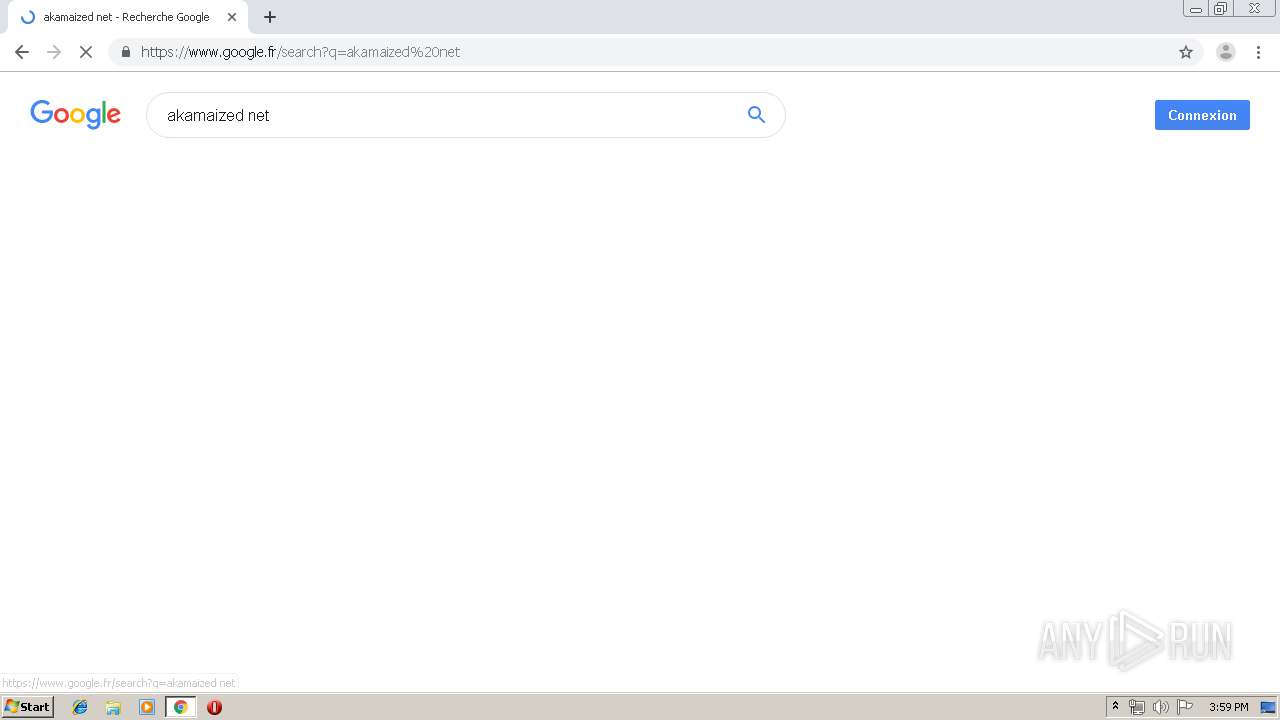This screenshot has height=720, width=1280.
Task: Open the volume speaker tray icon
Action: pos(1160,707)
